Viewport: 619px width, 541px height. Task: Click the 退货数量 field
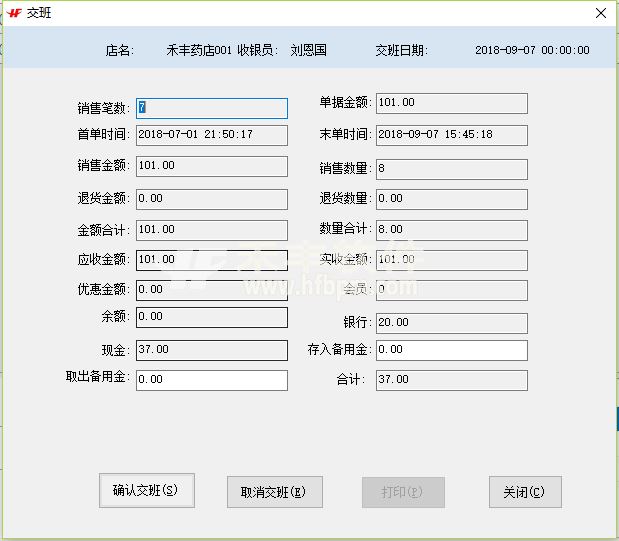451,199
